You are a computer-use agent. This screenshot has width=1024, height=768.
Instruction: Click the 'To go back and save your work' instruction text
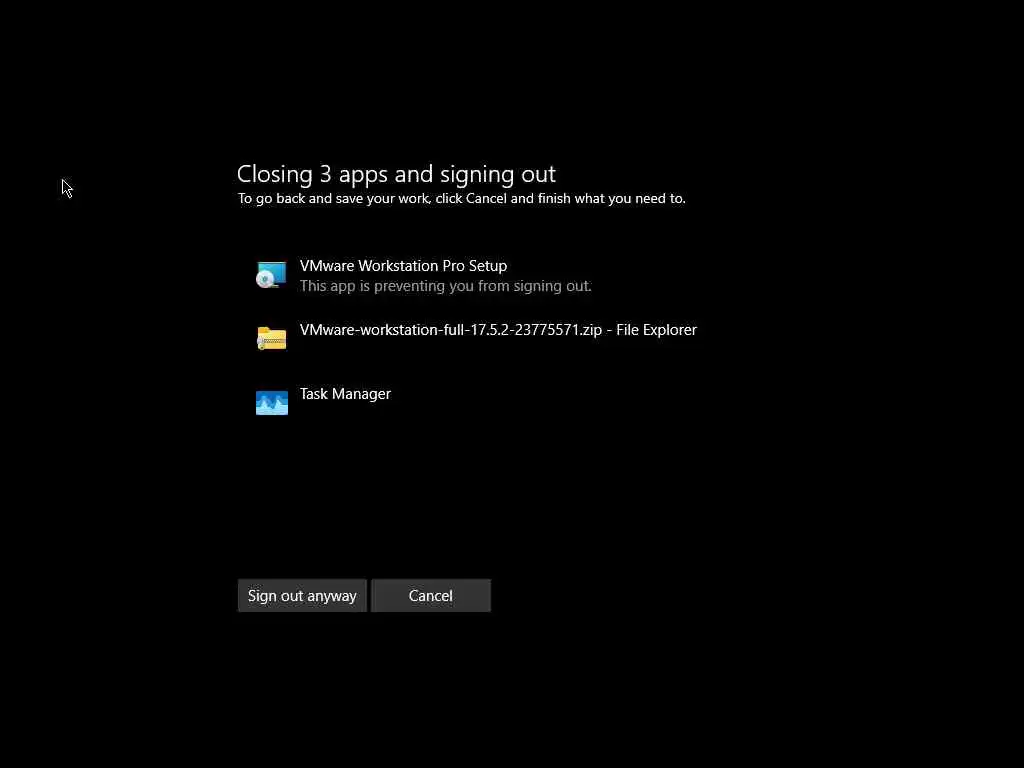coord(461,199)
